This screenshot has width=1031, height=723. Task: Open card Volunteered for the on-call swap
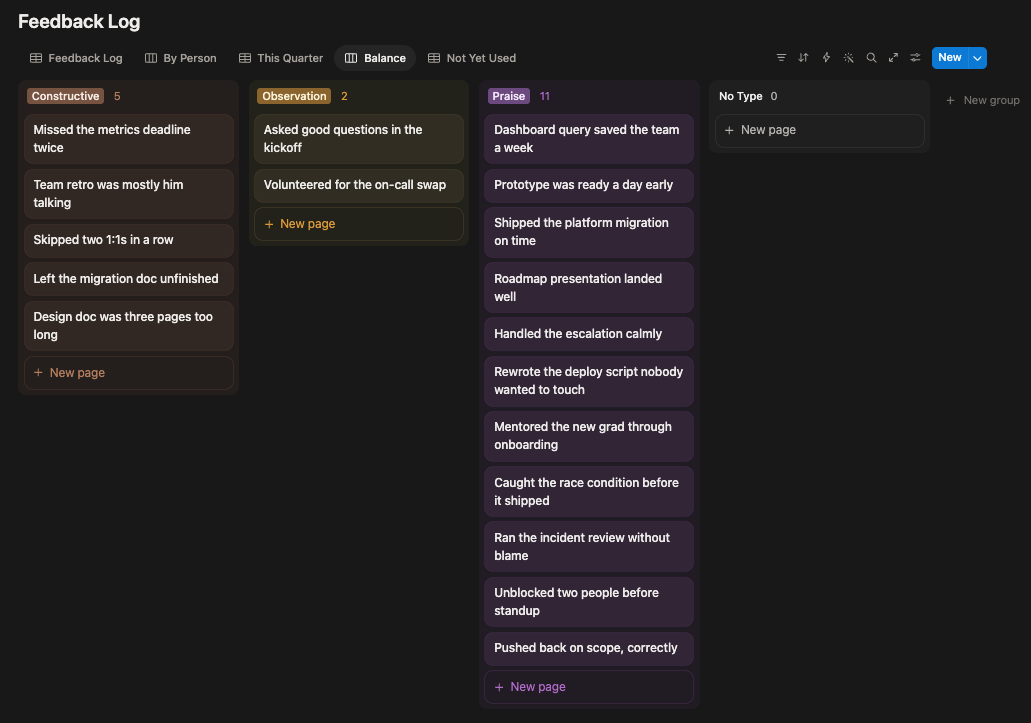pyautogui.click(x=359, y=185)
